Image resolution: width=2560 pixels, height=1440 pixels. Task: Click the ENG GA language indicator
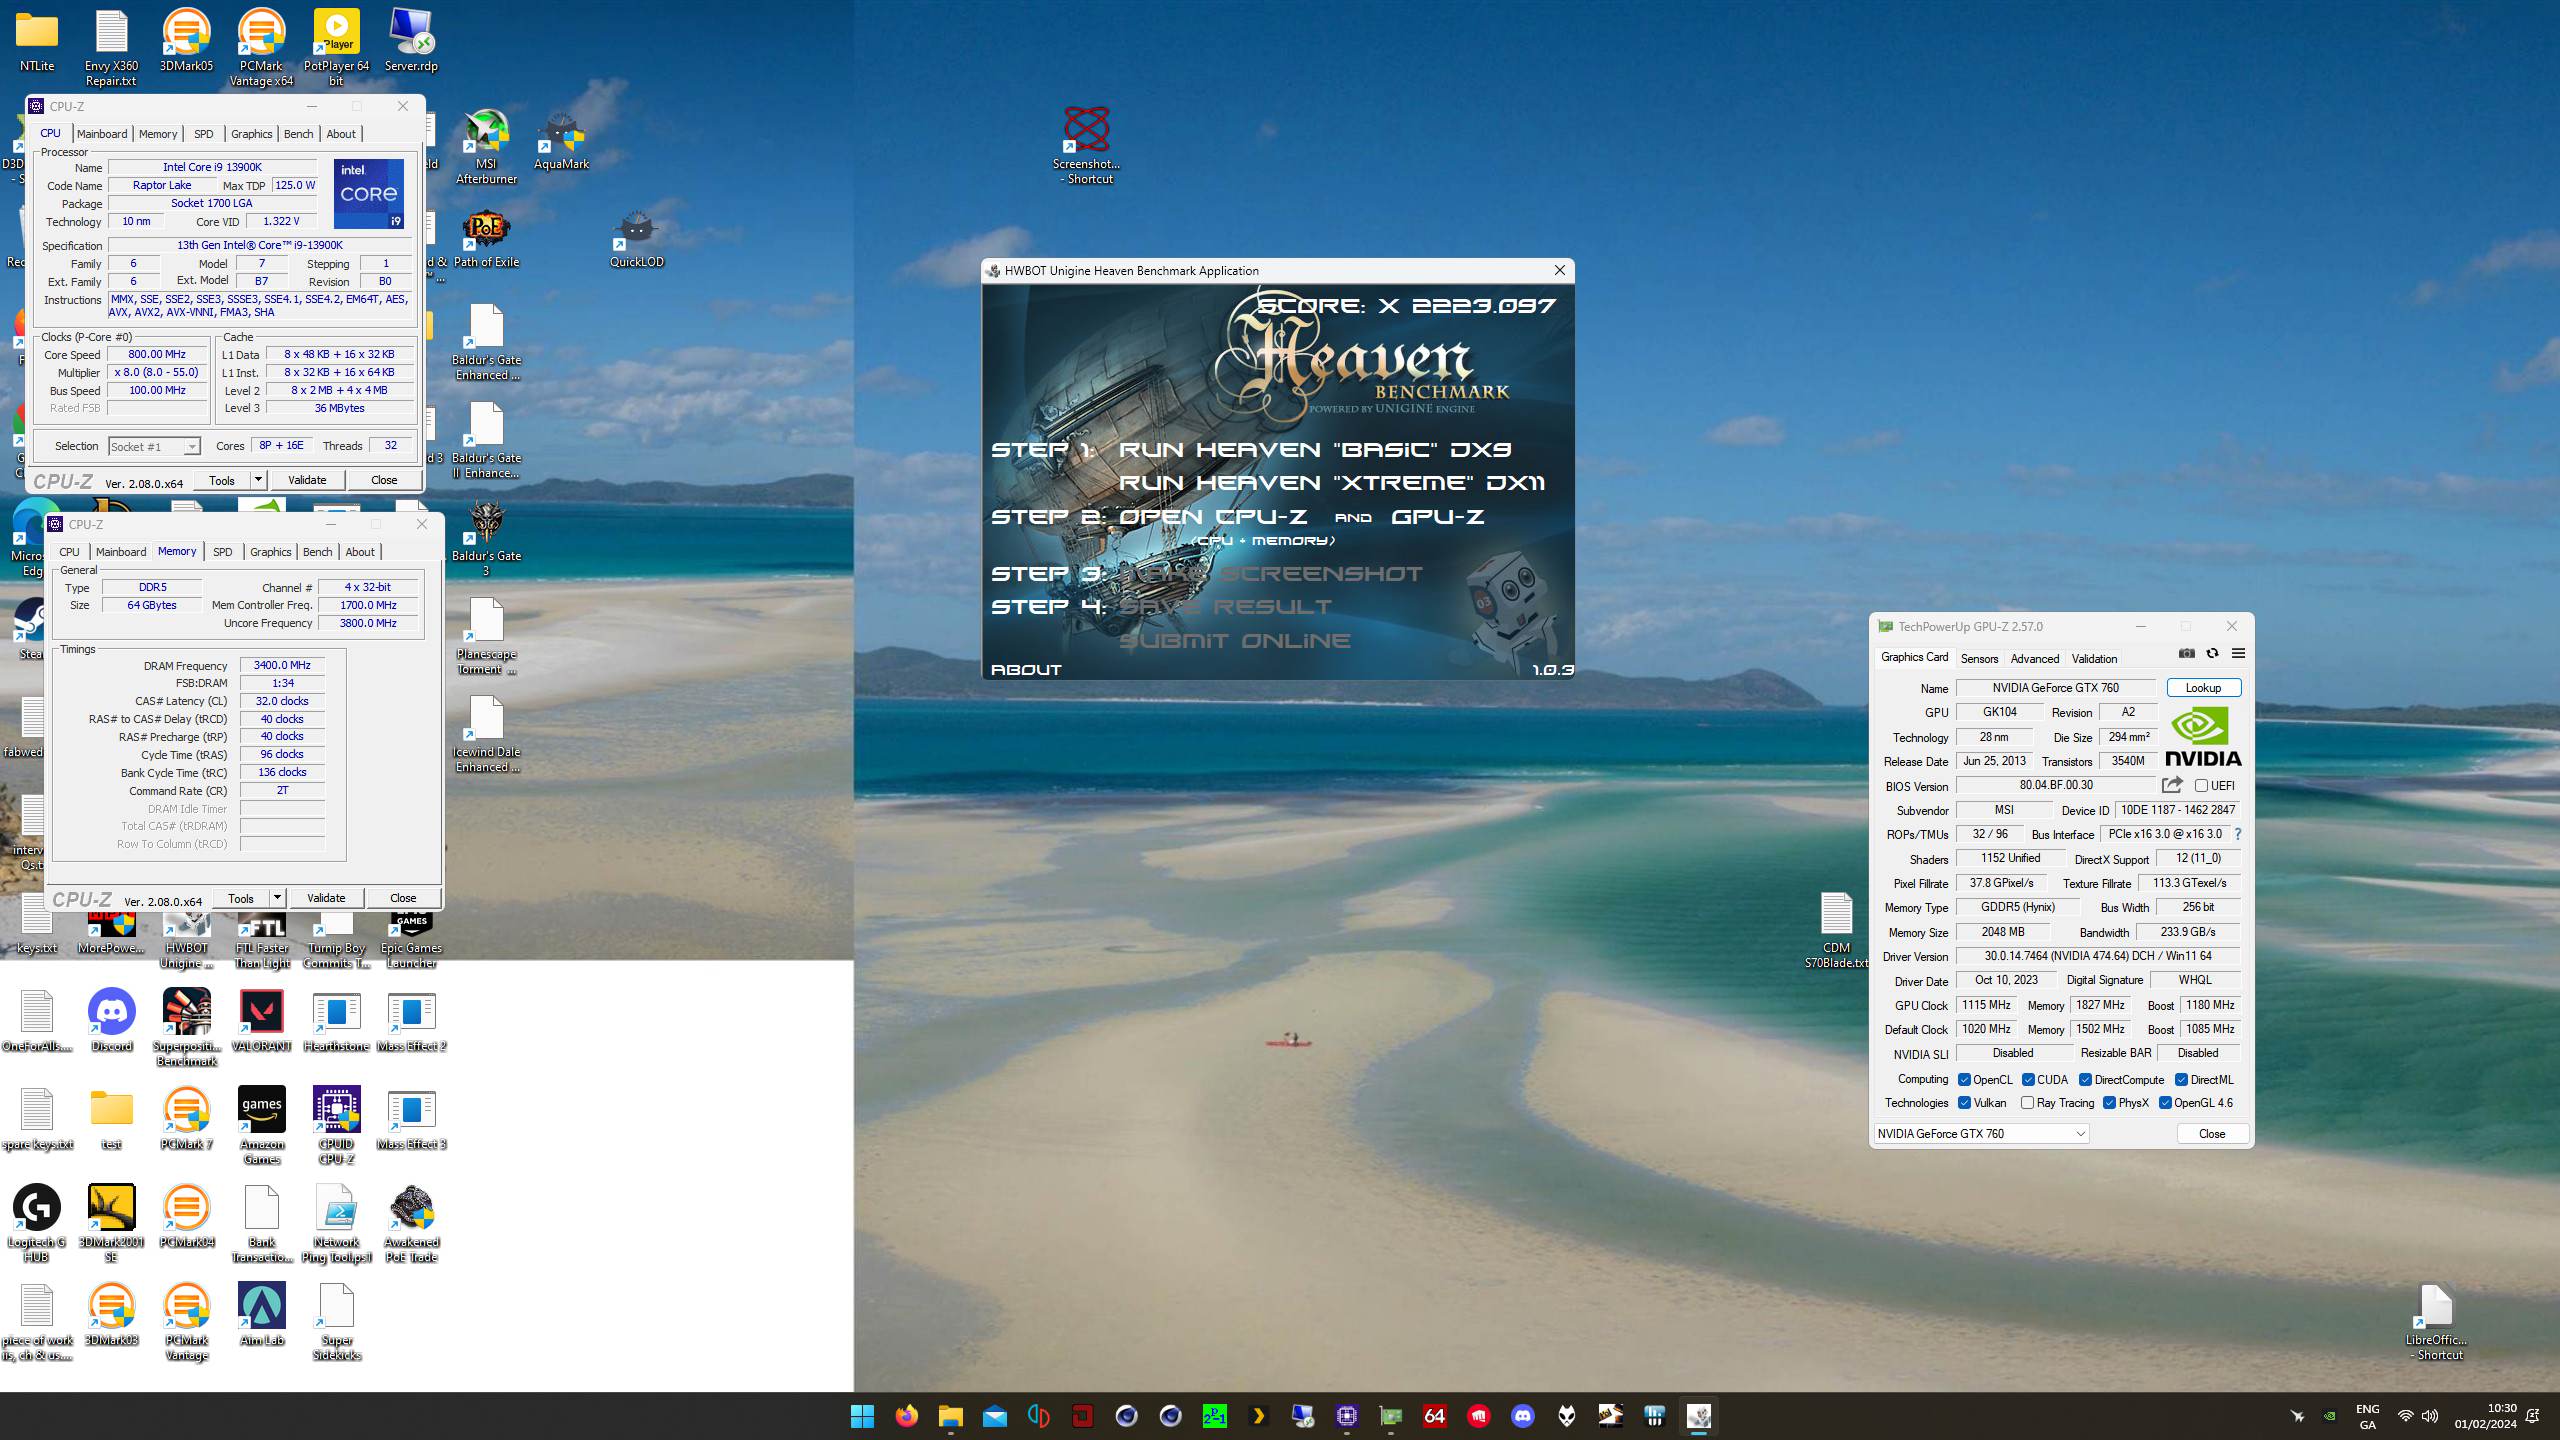[x=2367, y=1416]
